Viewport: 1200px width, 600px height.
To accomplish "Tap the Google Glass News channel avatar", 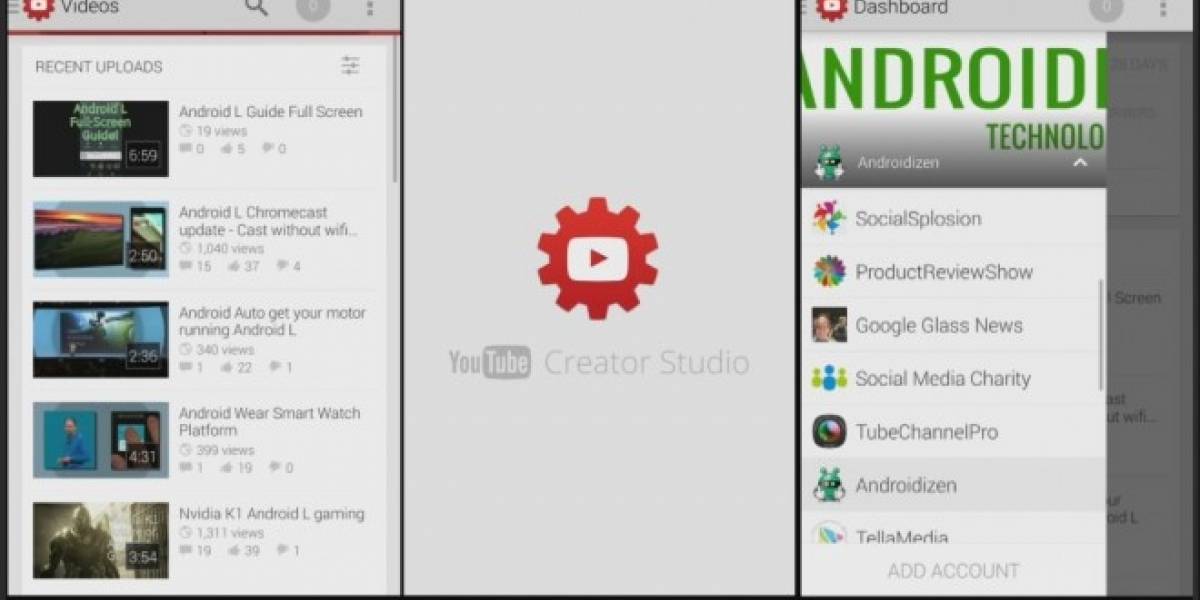I will [x=829, y=325].
